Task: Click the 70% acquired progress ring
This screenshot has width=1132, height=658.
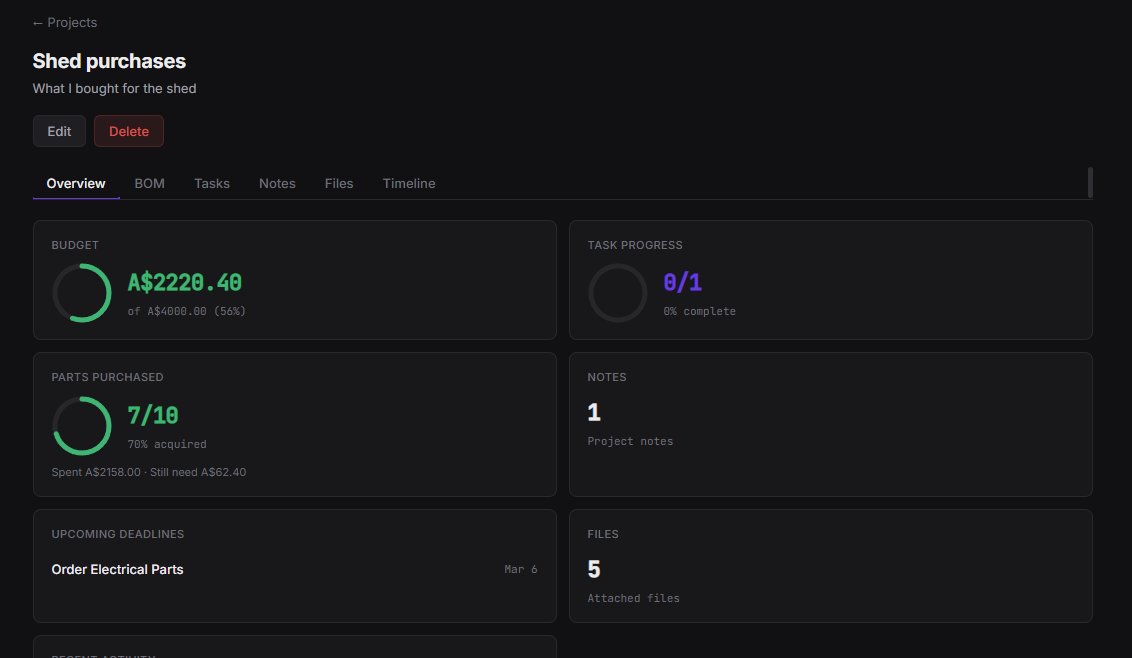Action: coord(81,424)
